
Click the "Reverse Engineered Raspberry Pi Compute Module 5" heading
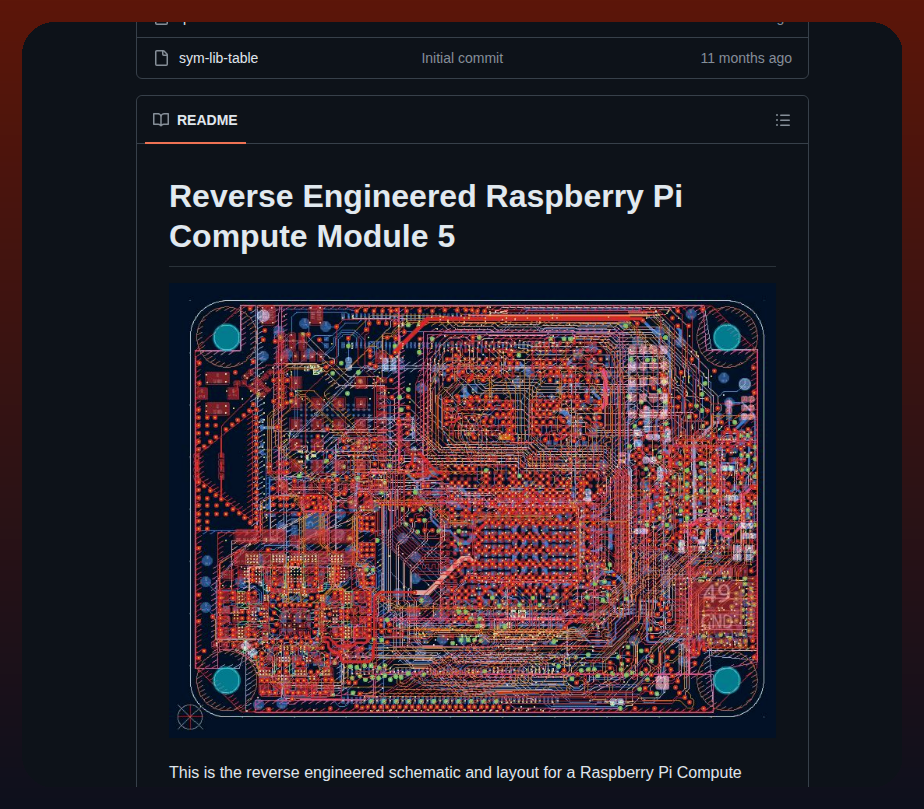(425, 216)
